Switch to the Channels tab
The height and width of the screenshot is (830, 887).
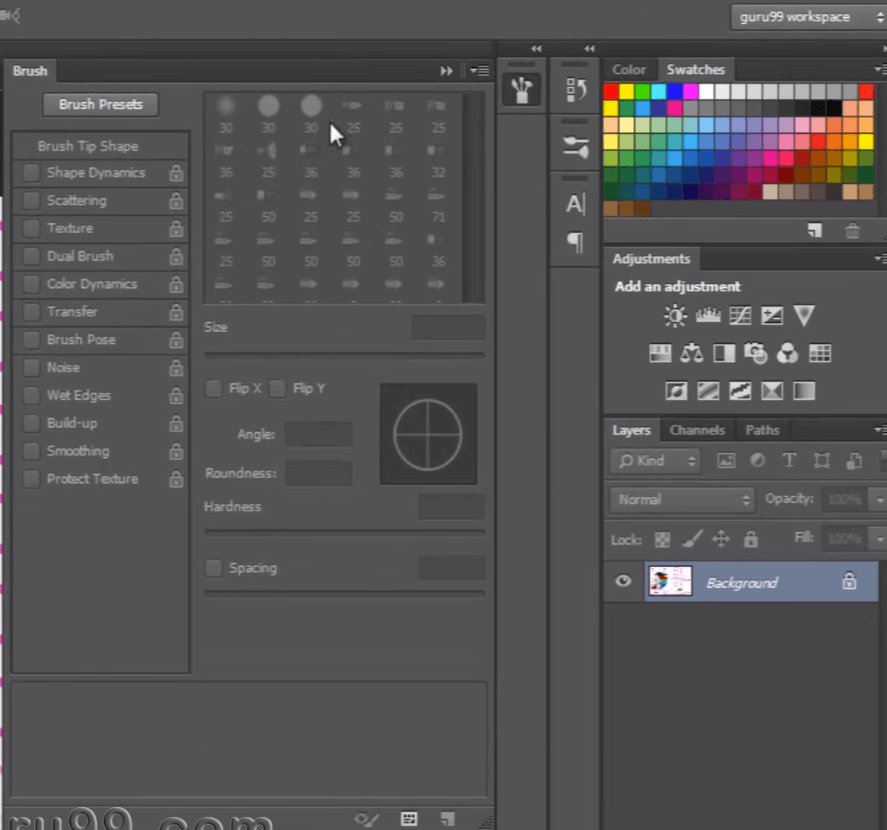697,430
